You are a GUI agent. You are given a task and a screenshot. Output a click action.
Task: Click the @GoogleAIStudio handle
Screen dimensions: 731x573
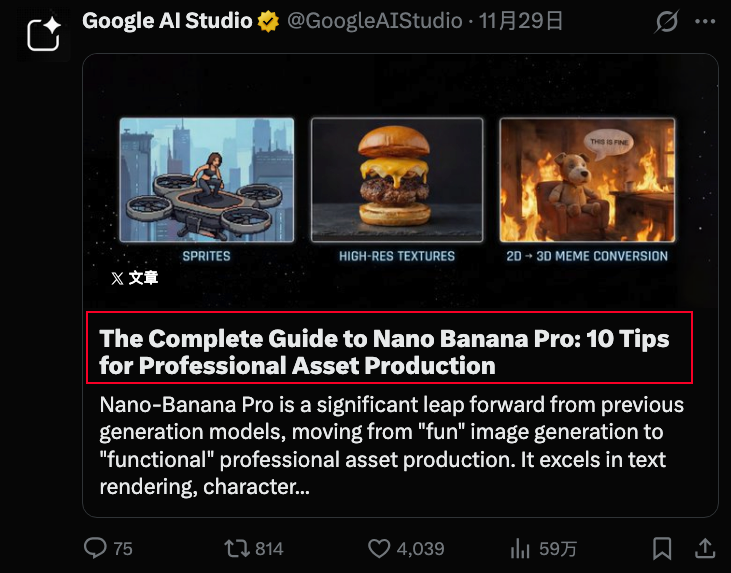coord(376,21)
